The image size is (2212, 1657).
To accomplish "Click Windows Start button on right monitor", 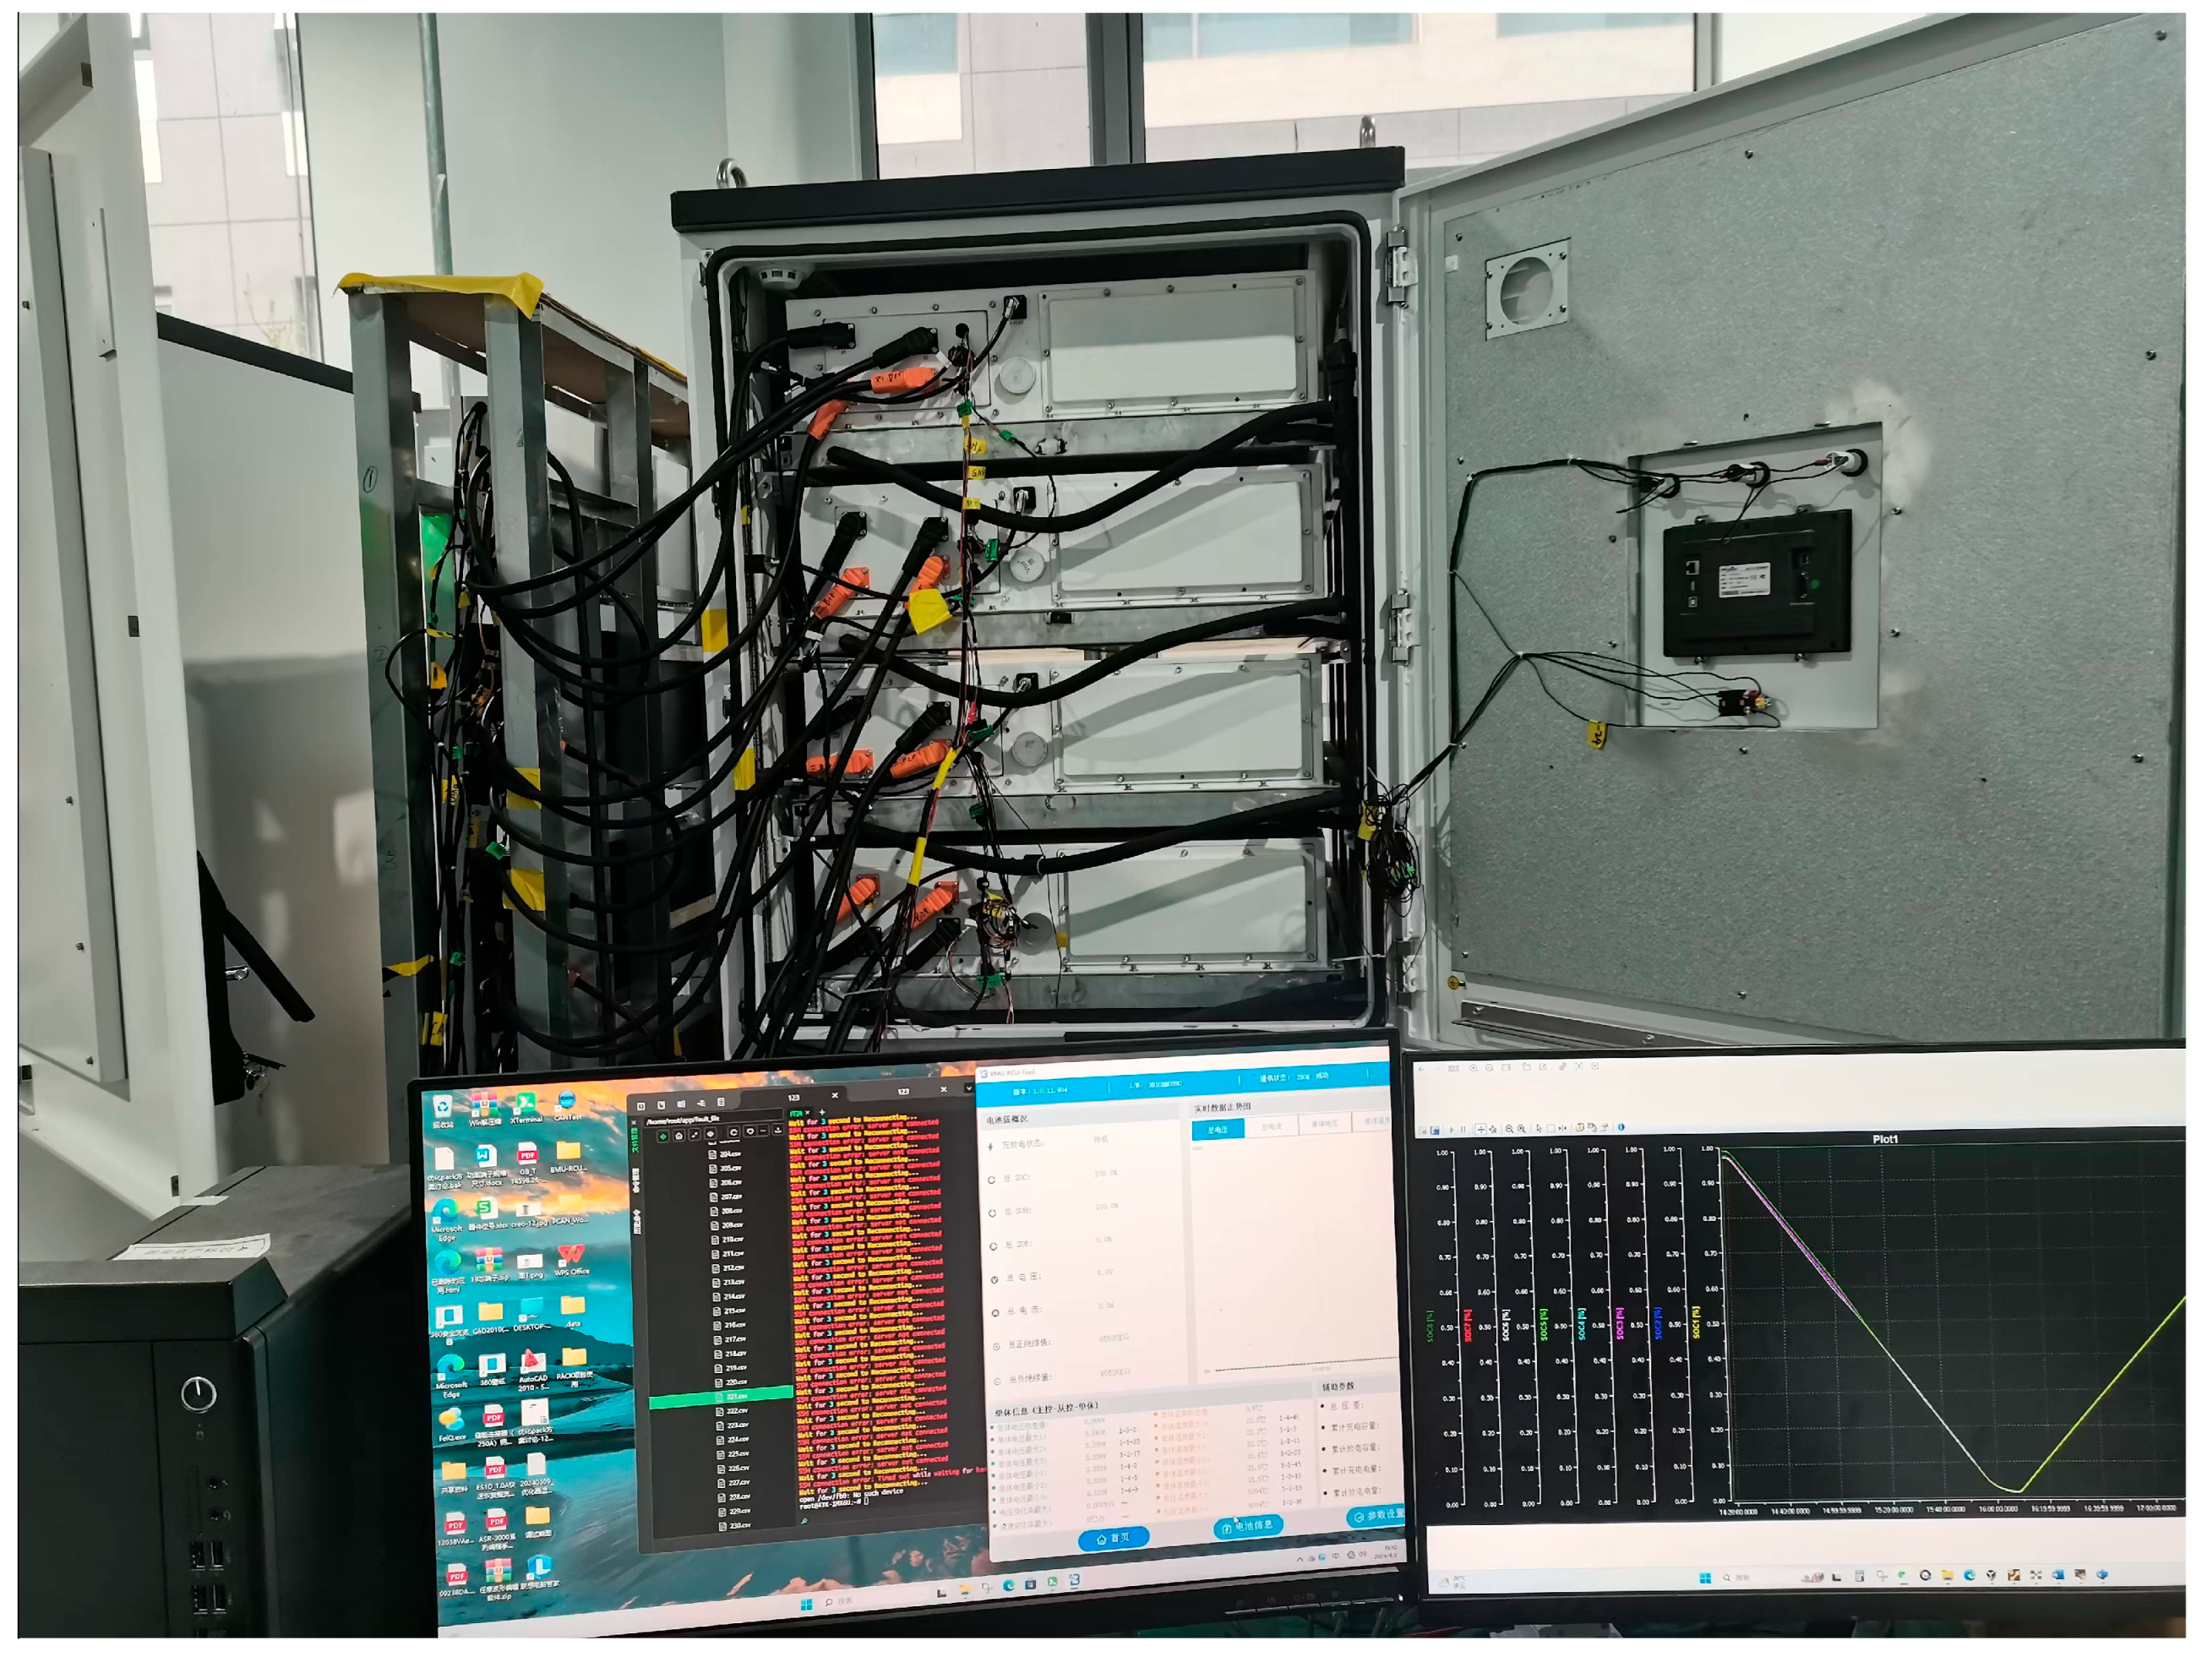I will coord(1705,1578).
